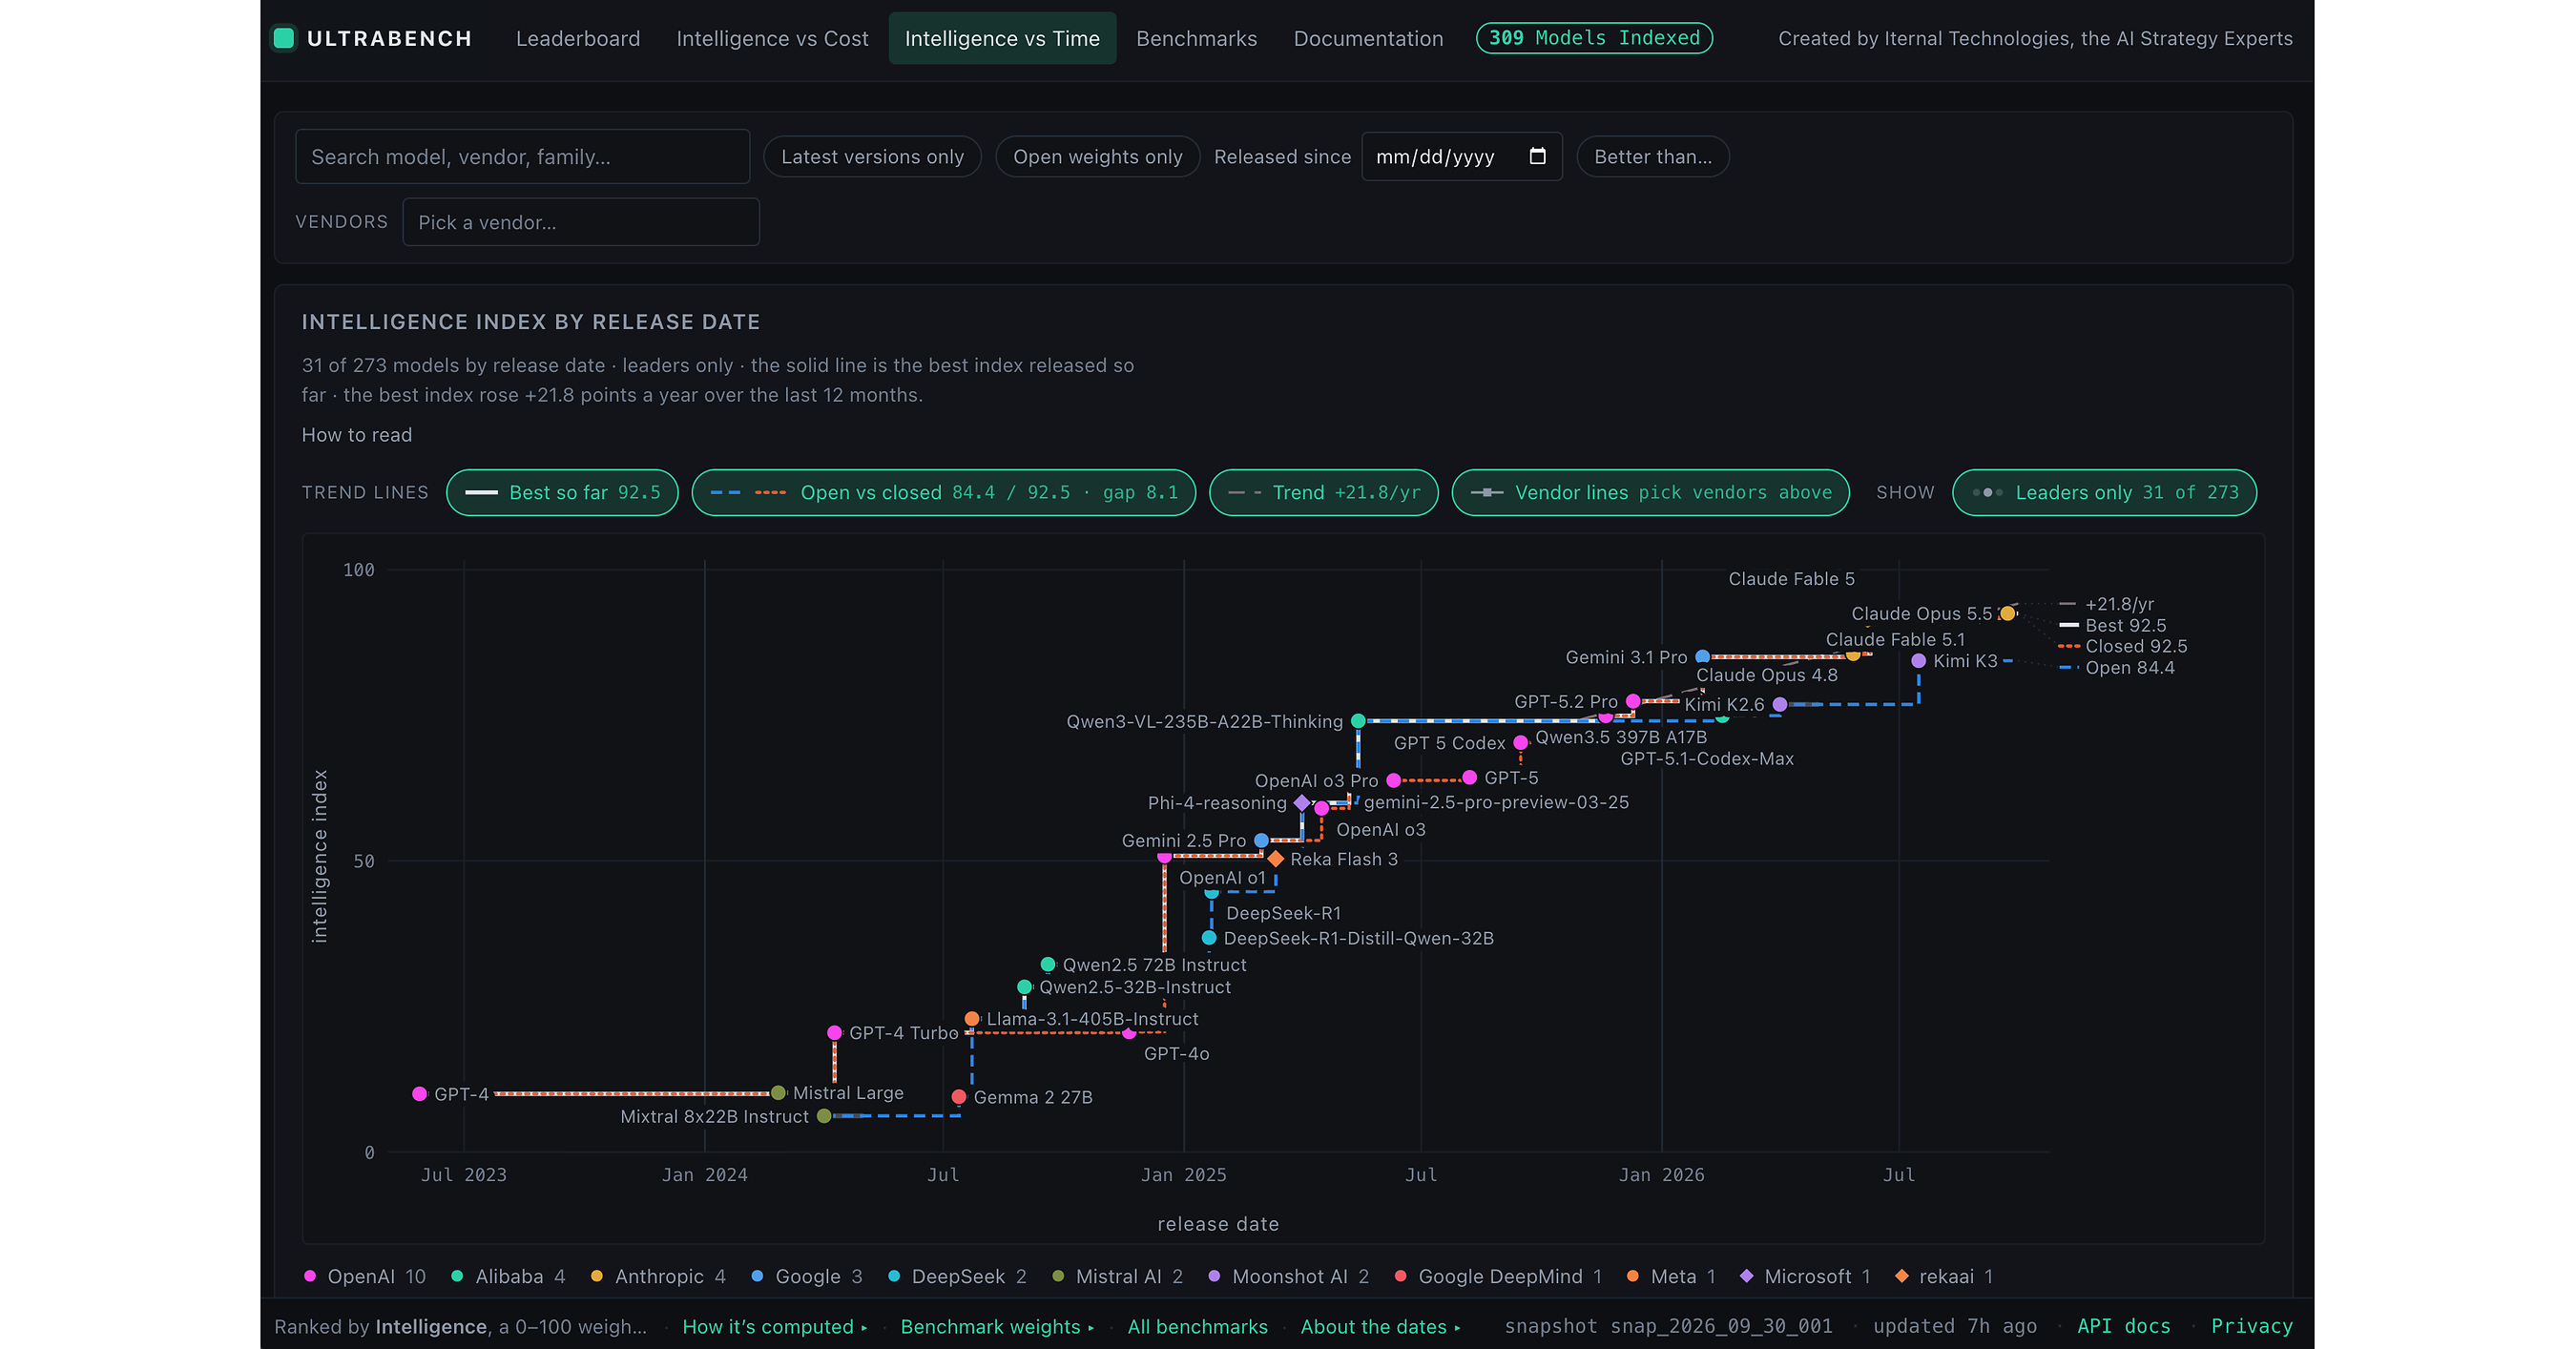Image resolution: width=2576 pixels, height=1349 pixels.
Task: Select the Qwen3-VL-235B-A22B-Thinking marker
Action: (1358, 721)
